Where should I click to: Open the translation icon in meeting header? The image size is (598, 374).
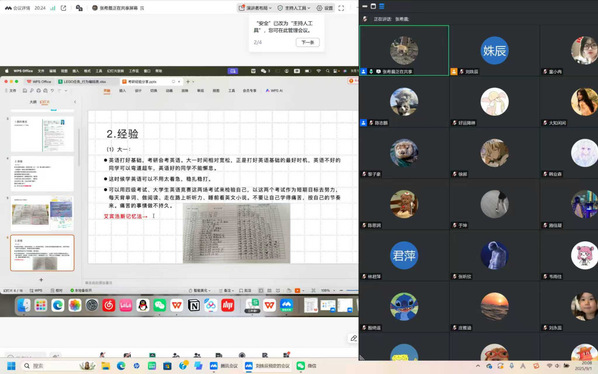[79, 8]
